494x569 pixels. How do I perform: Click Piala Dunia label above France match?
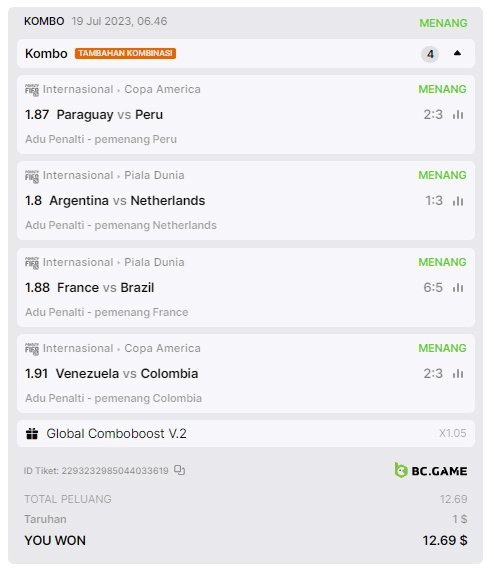[154, 262]
